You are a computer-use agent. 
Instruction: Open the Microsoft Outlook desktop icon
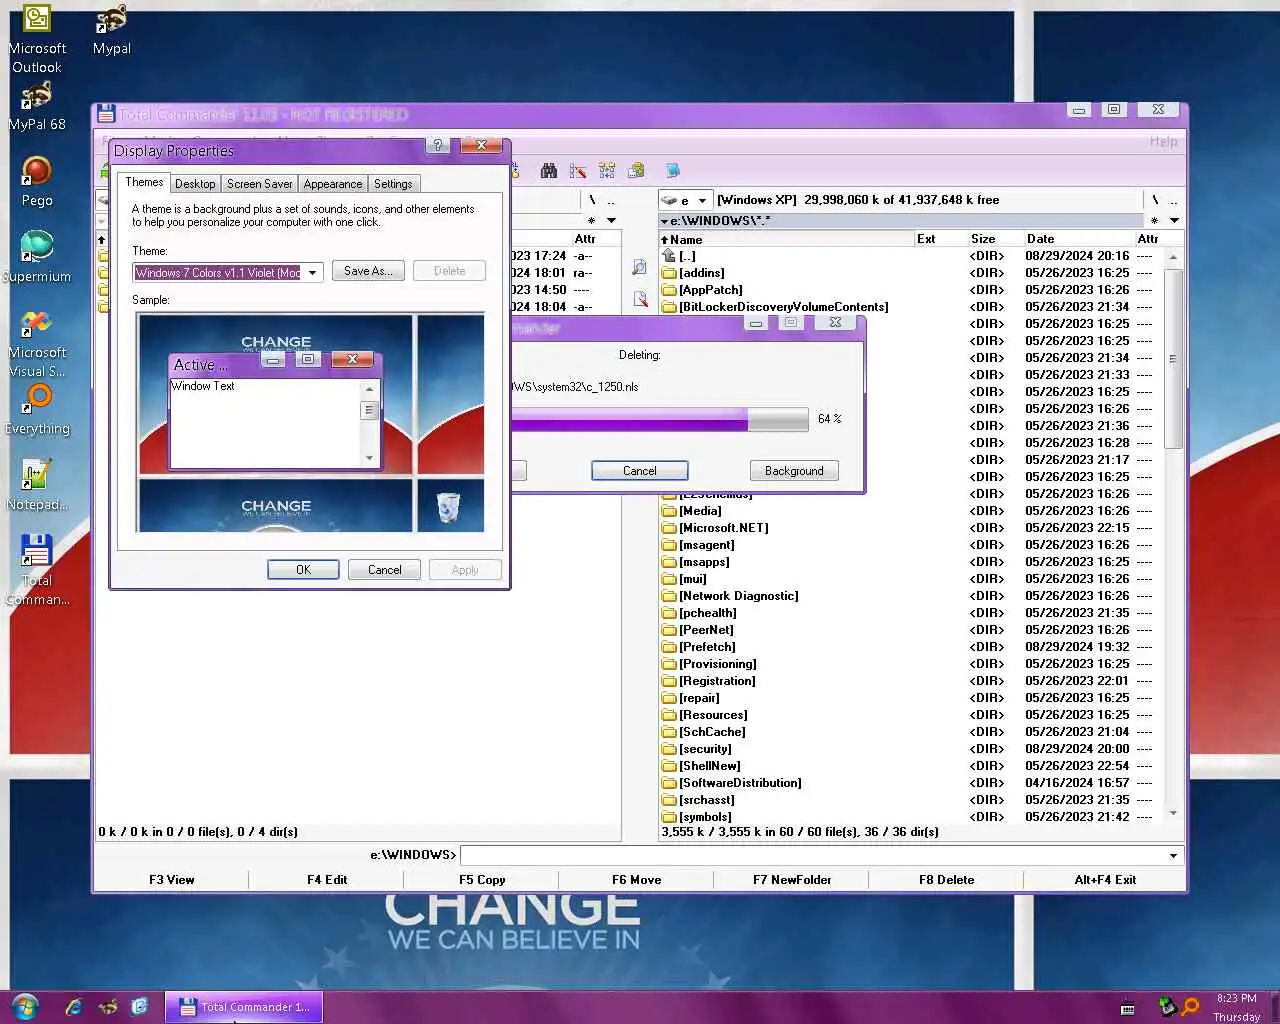[x=37, y=39]
